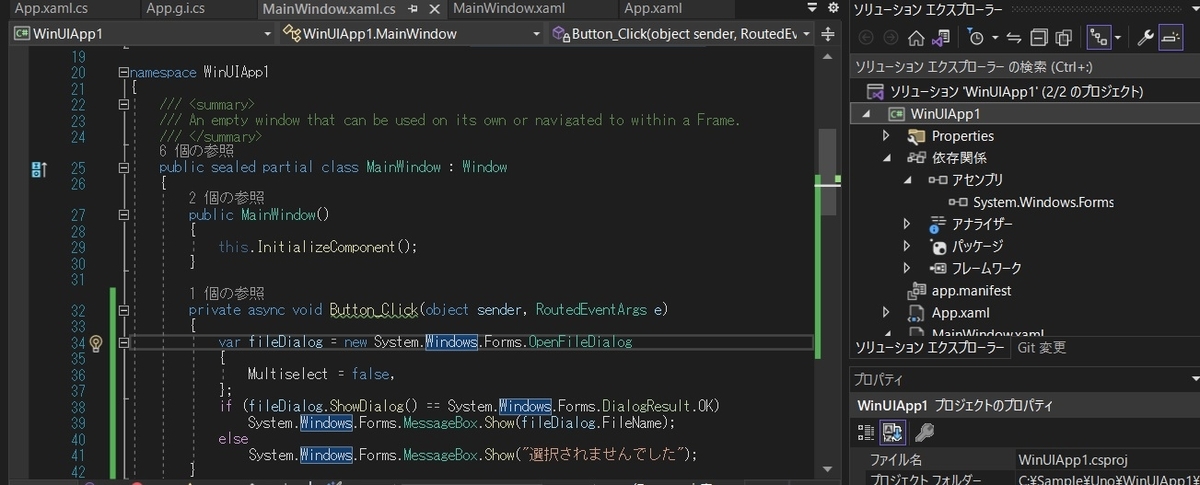Collapse the アセンブリ node
Screen dimensions: 1200x485
click(x=907, y=180)
